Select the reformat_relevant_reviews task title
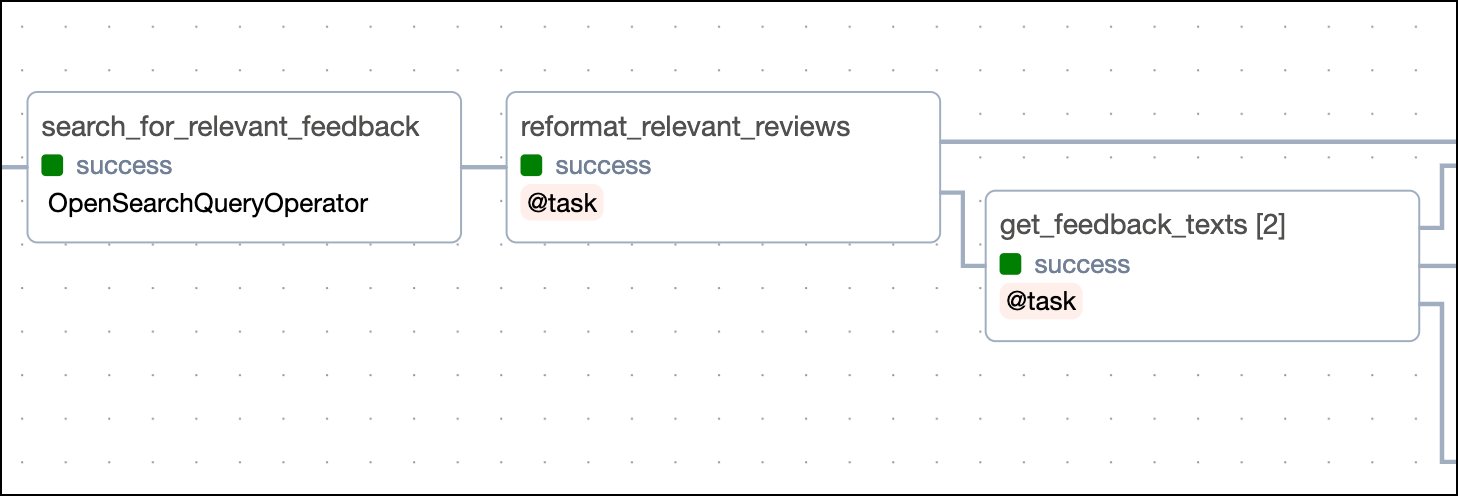 click(685, 127)
